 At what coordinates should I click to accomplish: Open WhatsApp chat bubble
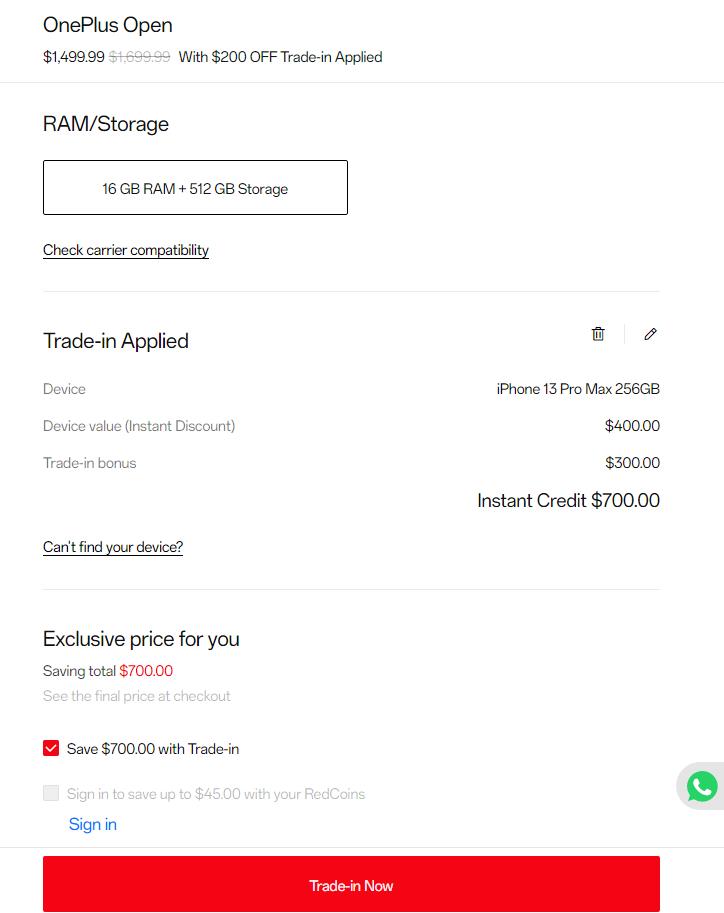click(702, 786)
